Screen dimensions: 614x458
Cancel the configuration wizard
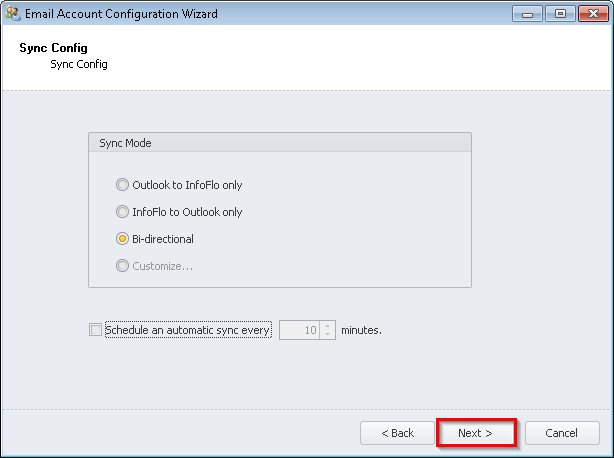[x=560, y=433]
